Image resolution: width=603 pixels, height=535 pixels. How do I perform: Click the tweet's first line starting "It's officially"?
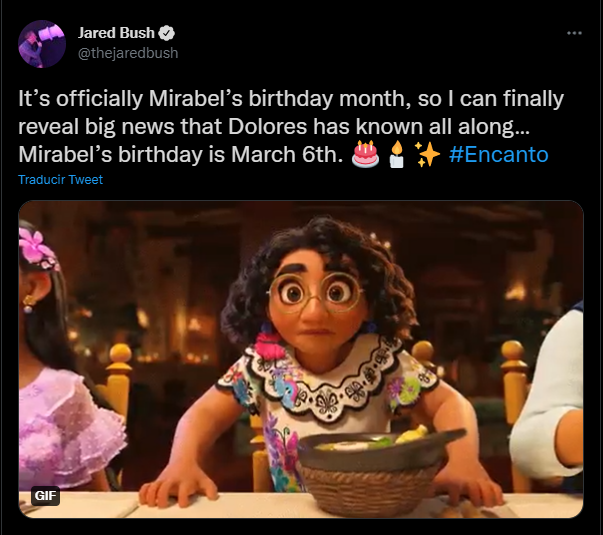click(x=291, y=99)
